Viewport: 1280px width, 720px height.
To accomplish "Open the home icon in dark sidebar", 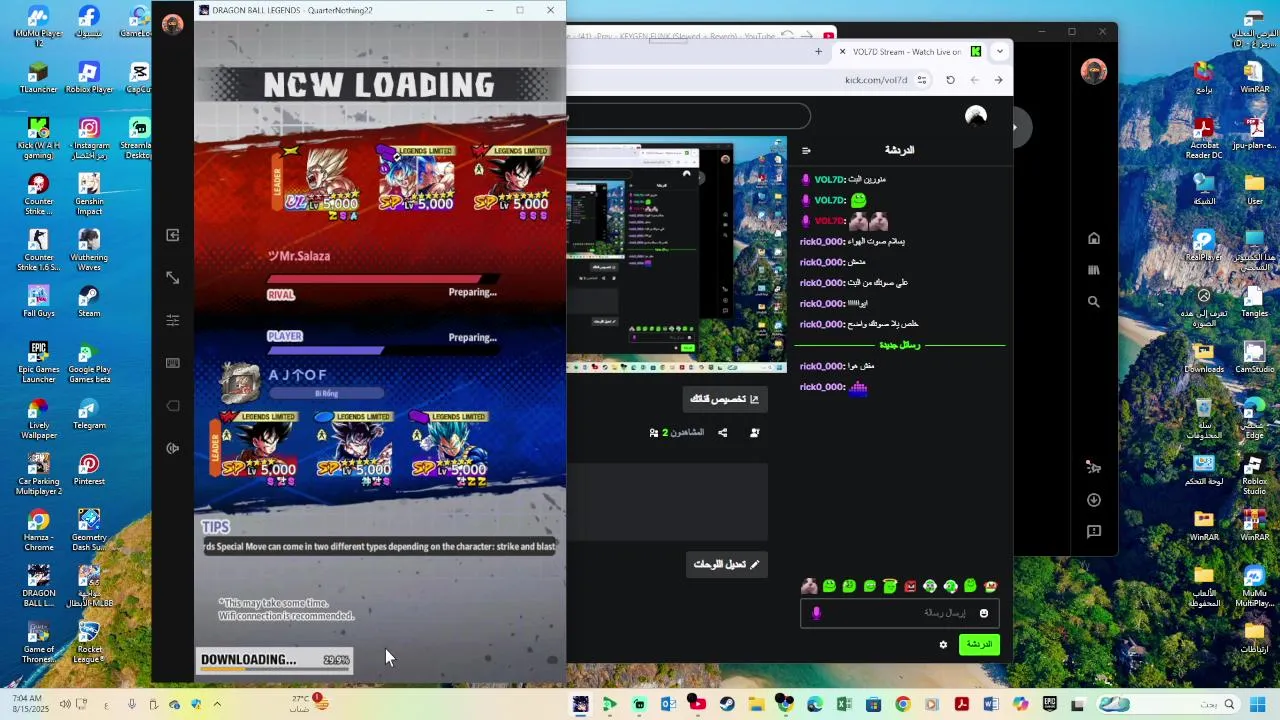I will (x=1094, y=238).
